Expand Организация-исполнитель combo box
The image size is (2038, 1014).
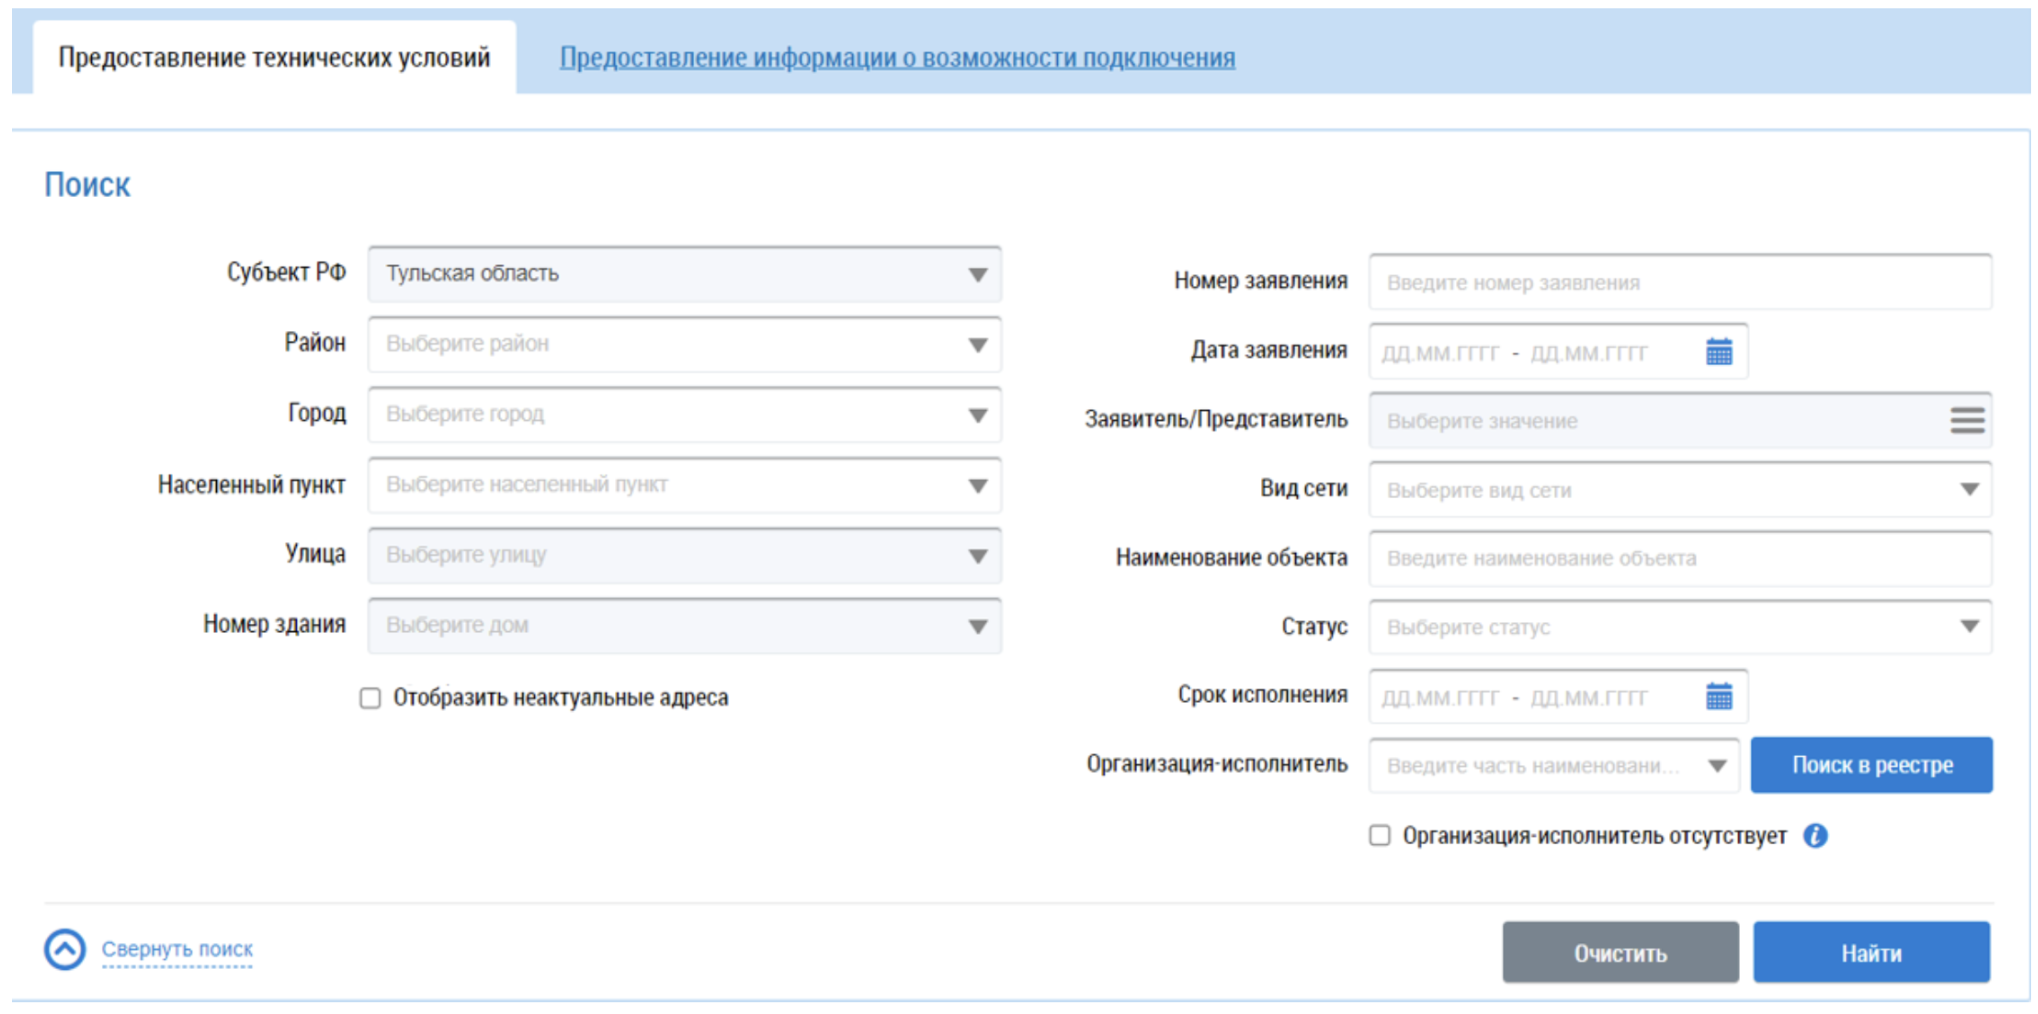coord(1717,766)
